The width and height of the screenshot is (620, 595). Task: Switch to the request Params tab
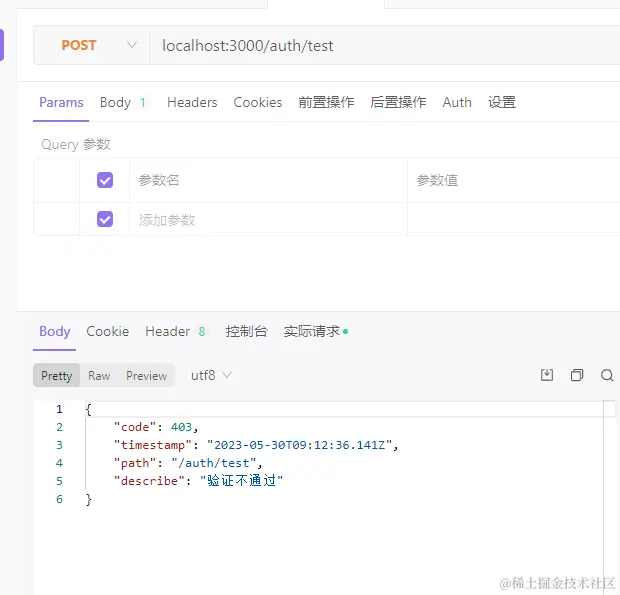61,102
